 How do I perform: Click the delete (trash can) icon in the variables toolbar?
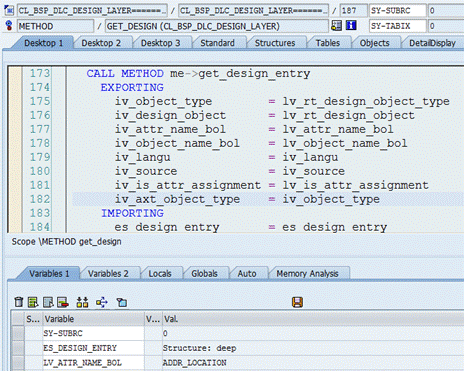pyautogui.click(x=19, y=302)
